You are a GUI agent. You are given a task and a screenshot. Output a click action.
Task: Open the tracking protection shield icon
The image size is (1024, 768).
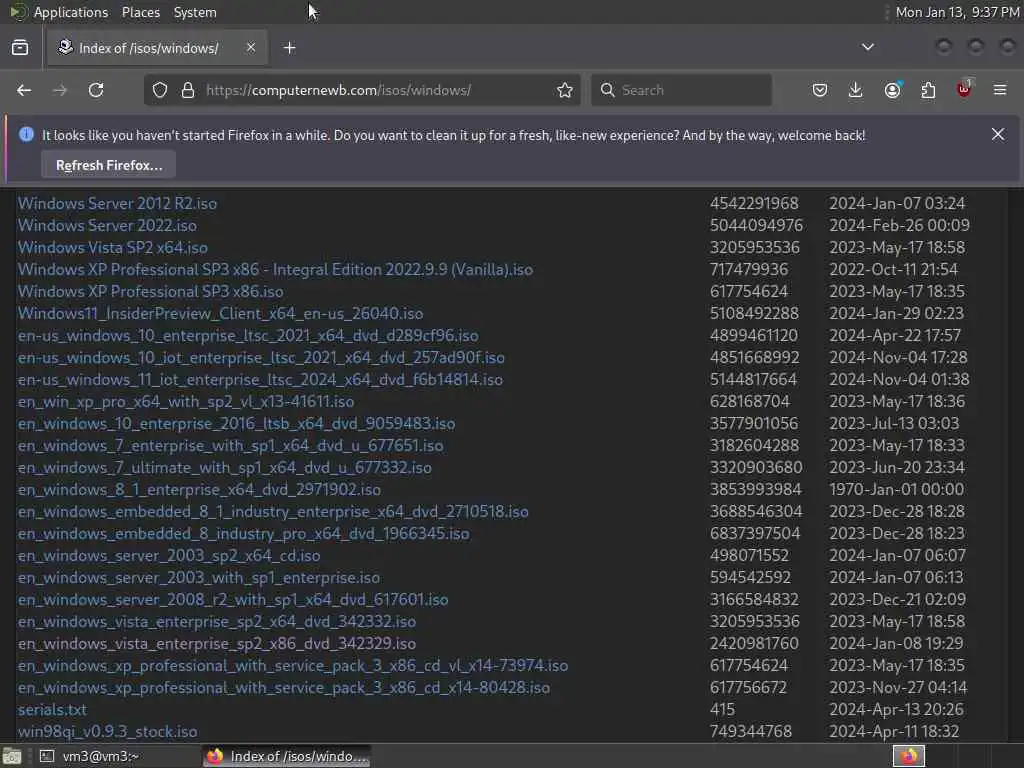(x=160, y=90)
